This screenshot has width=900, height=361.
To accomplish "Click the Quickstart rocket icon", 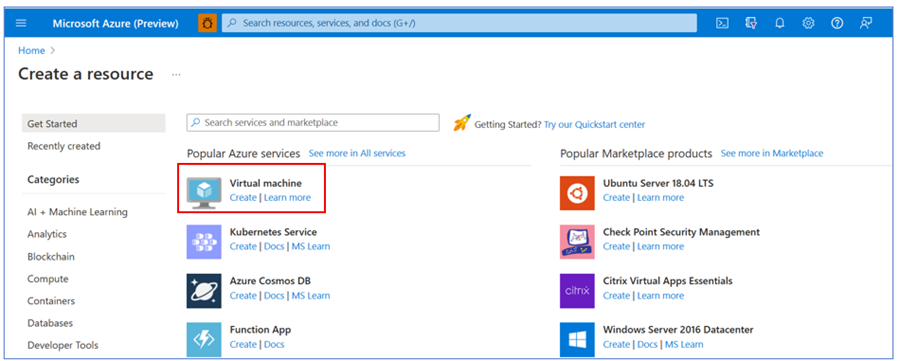I will [x=461, y=123].
